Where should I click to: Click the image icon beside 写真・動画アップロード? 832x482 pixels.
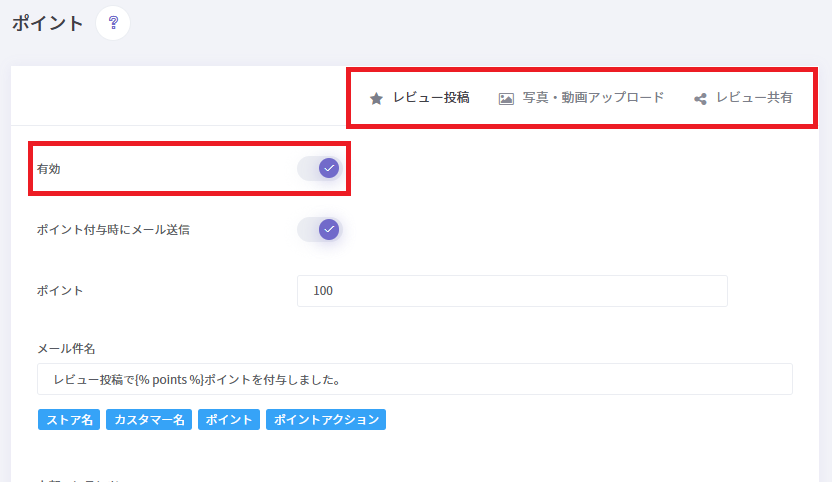pyautogui.click(x=506, y=99)
